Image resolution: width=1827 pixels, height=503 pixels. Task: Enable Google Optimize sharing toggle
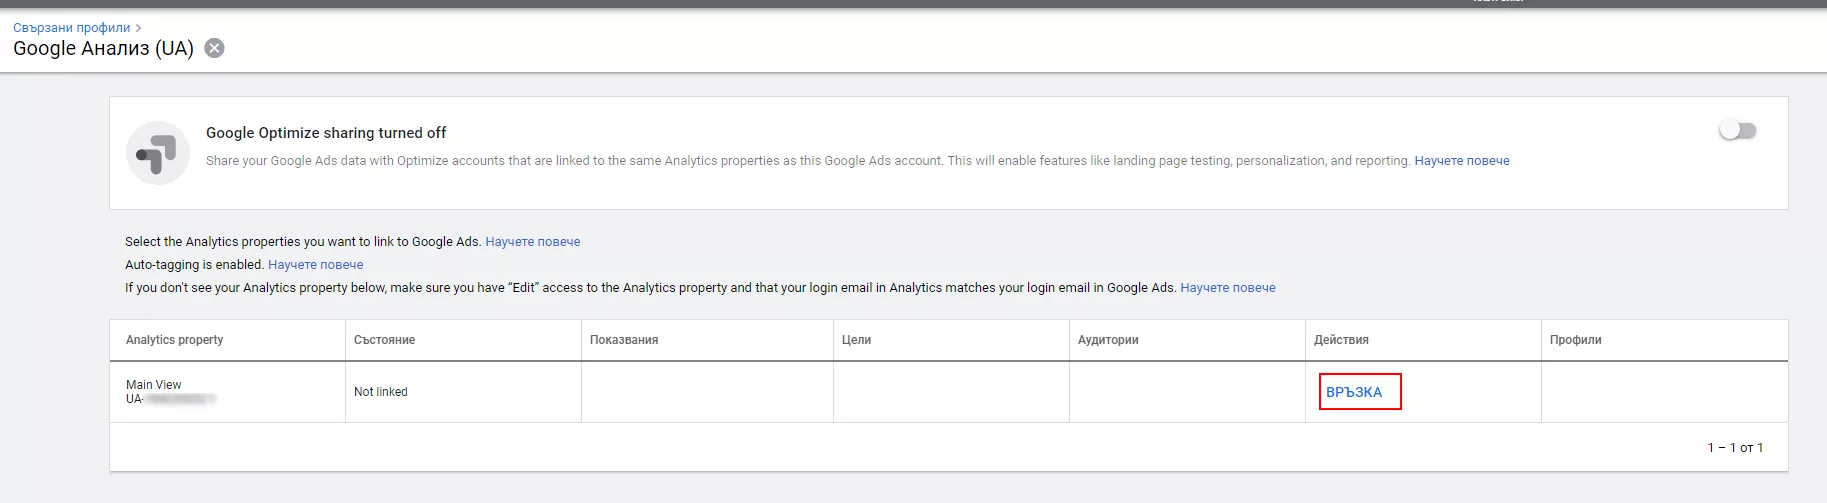coord(1738,131)
